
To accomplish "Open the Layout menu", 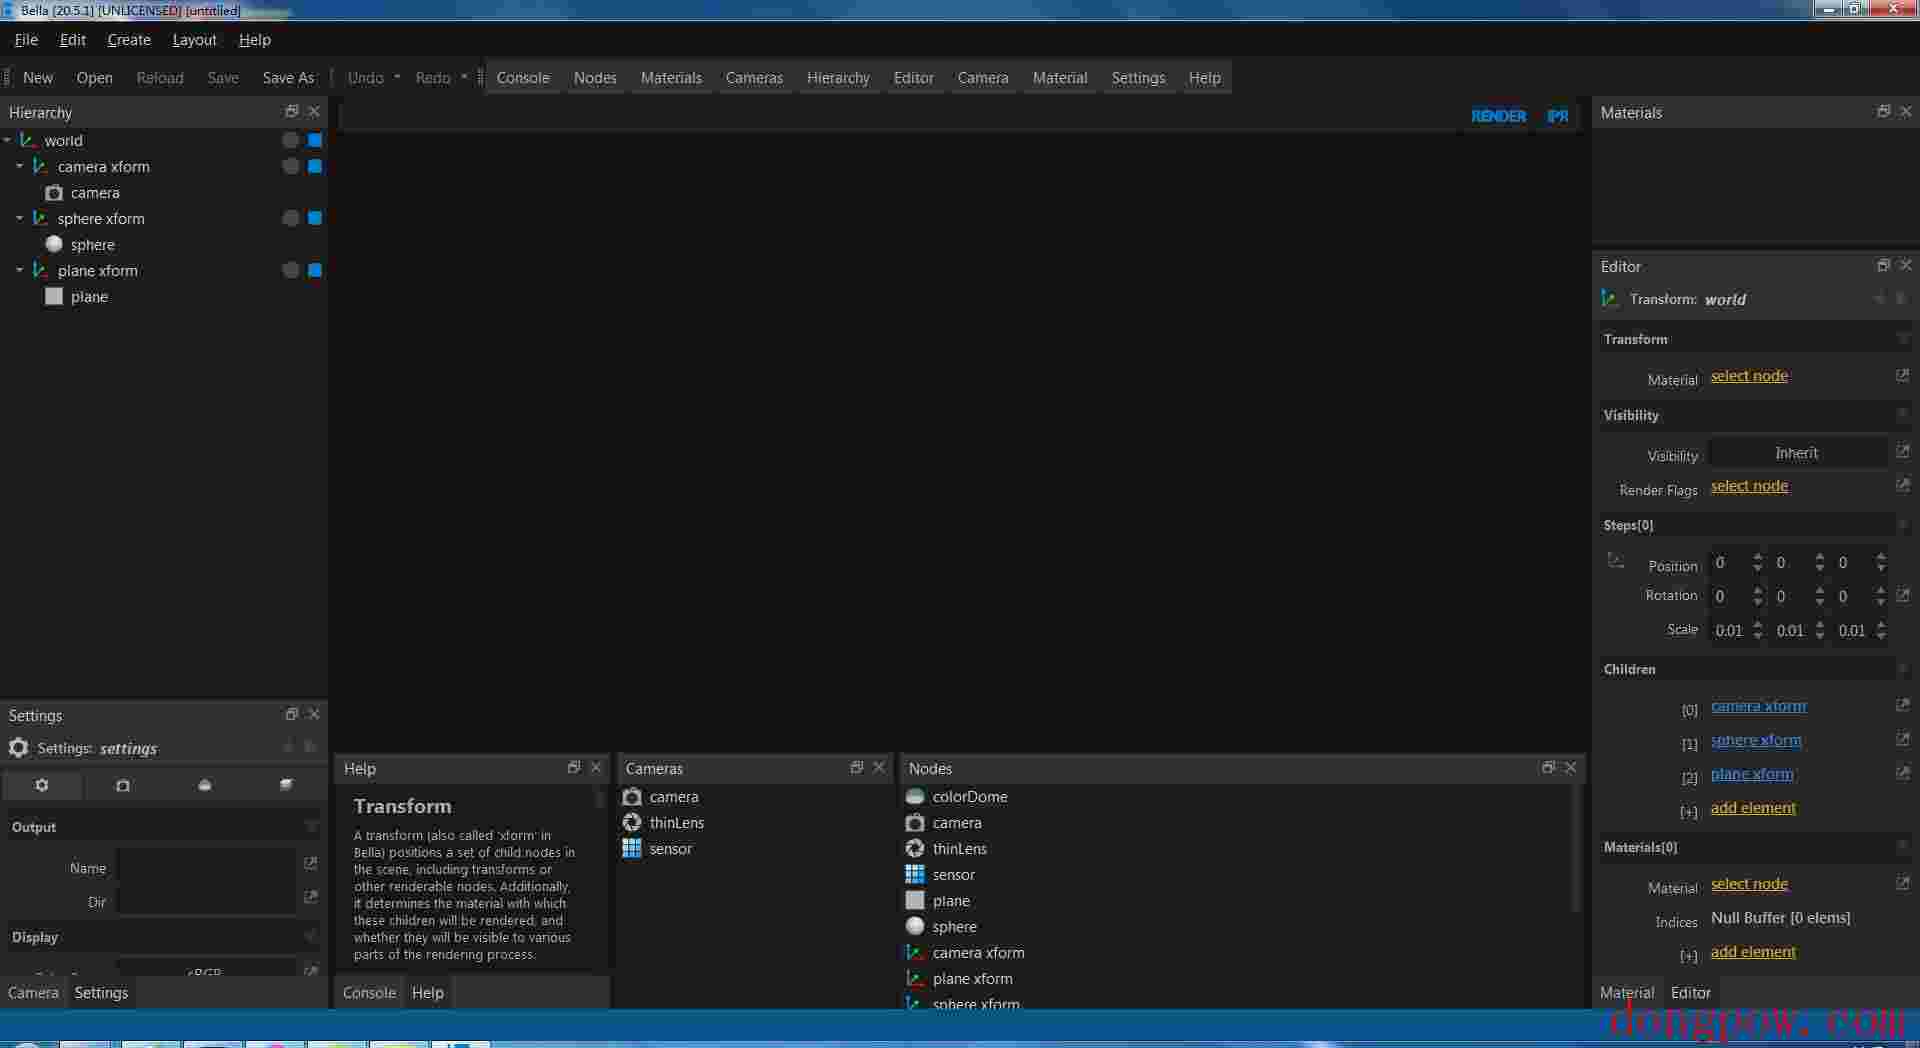I will coord(194,40).
